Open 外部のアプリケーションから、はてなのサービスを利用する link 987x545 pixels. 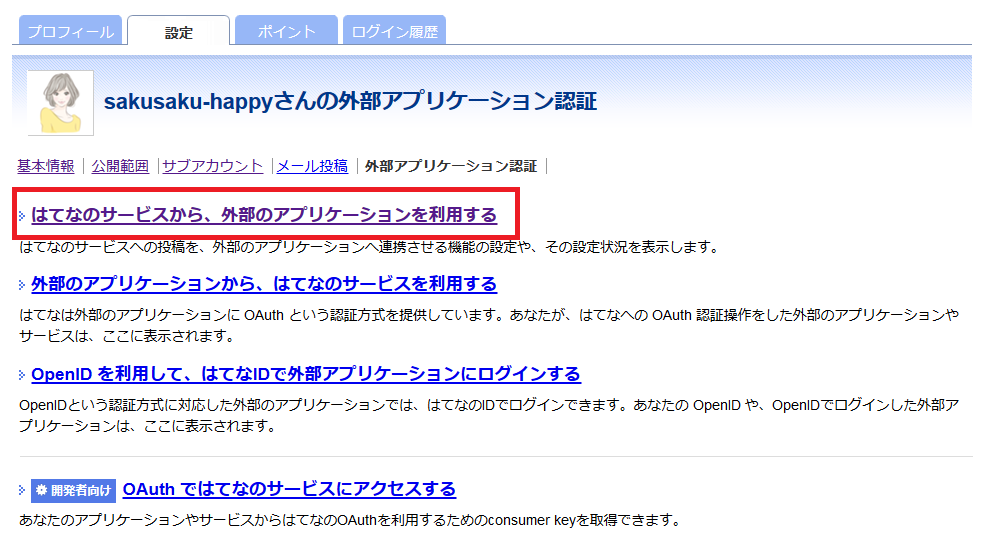[x=264, y=284]
